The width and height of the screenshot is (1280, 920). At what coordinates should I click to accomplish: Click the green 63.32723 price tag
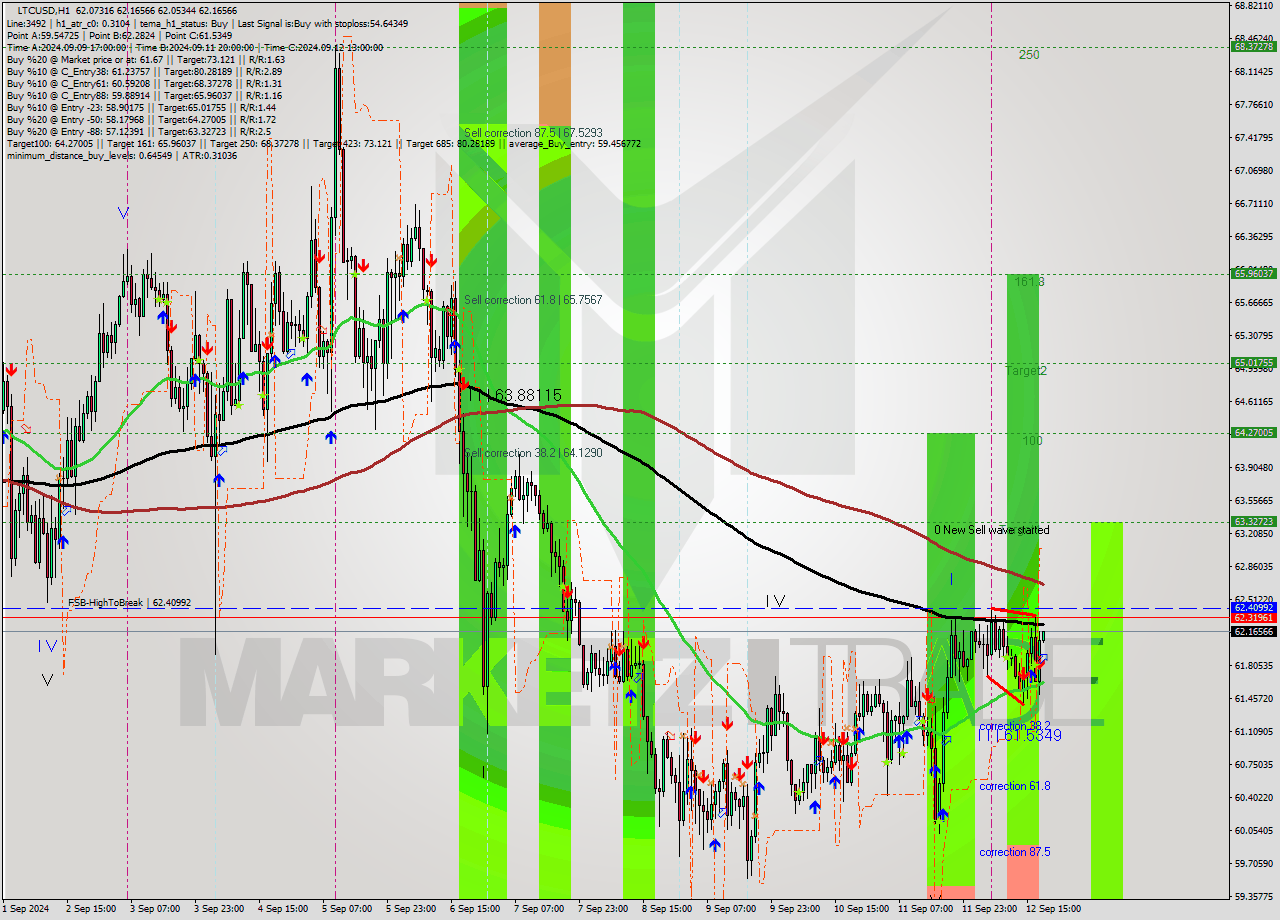(x=1253, y=522)
